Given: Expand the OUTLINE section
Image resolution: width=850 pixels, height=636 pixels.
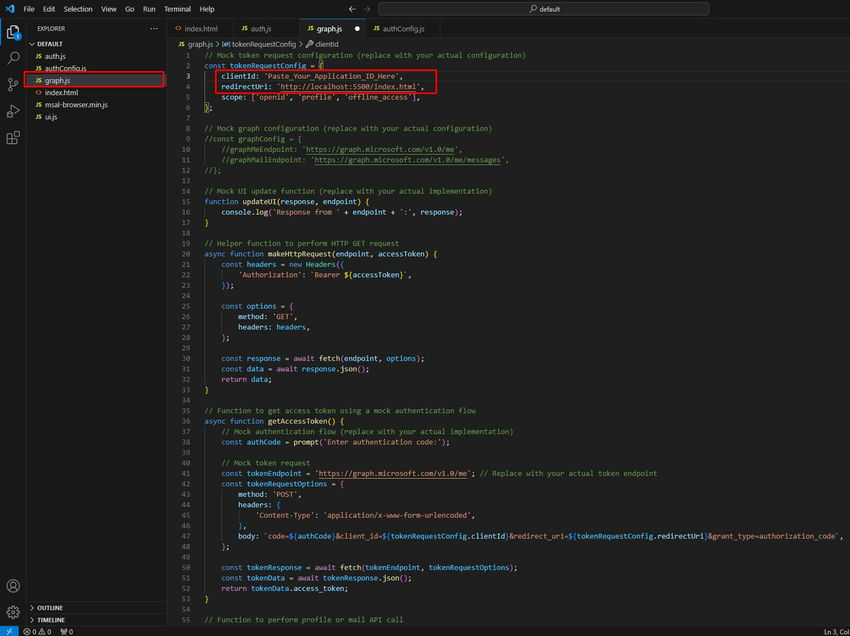Looking at the screenshot, I should point(50,607).
